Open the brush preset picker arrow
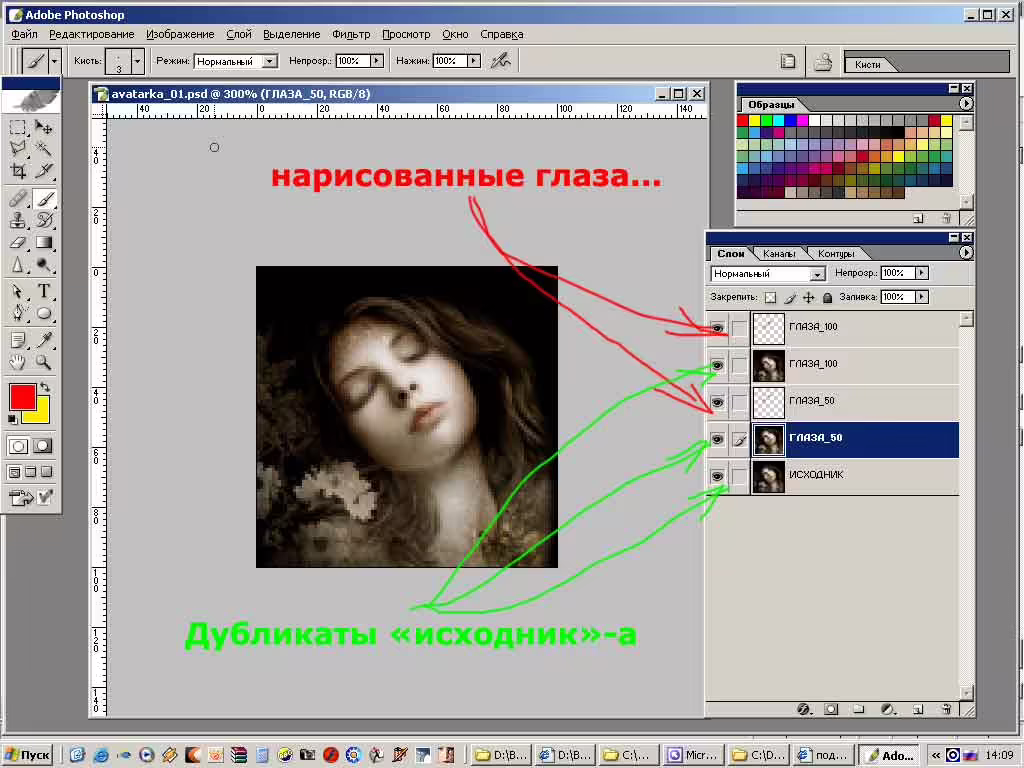This screenshot has width=1024, height=768. click(137, 61)
